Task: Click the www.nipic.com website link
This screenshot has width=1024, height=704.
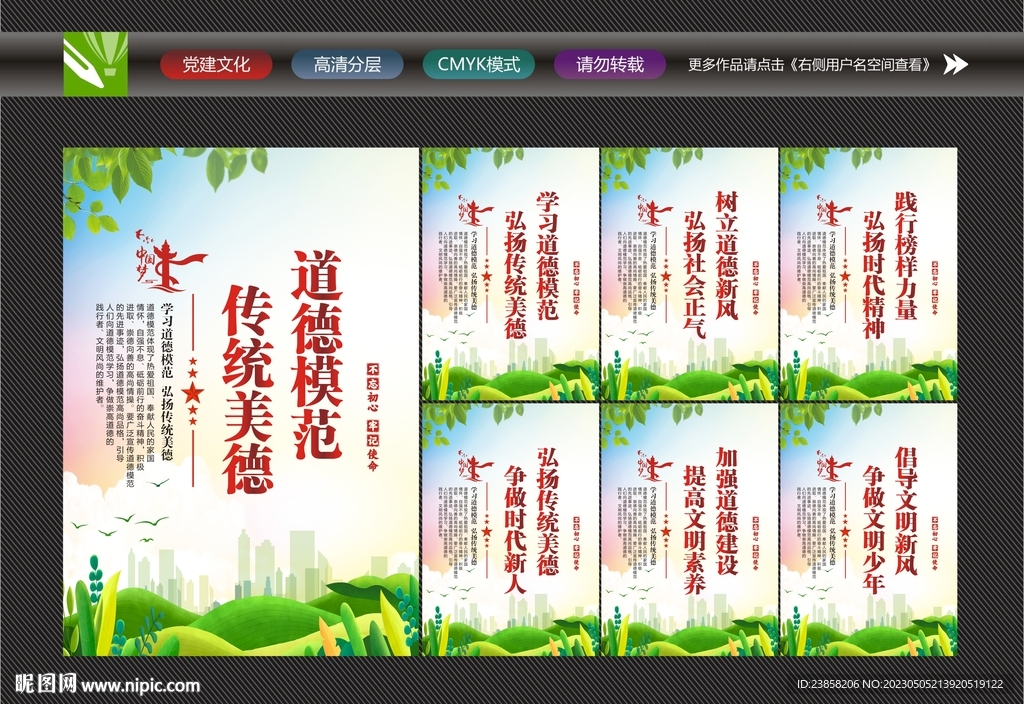Action: click(x=140, y=685)
